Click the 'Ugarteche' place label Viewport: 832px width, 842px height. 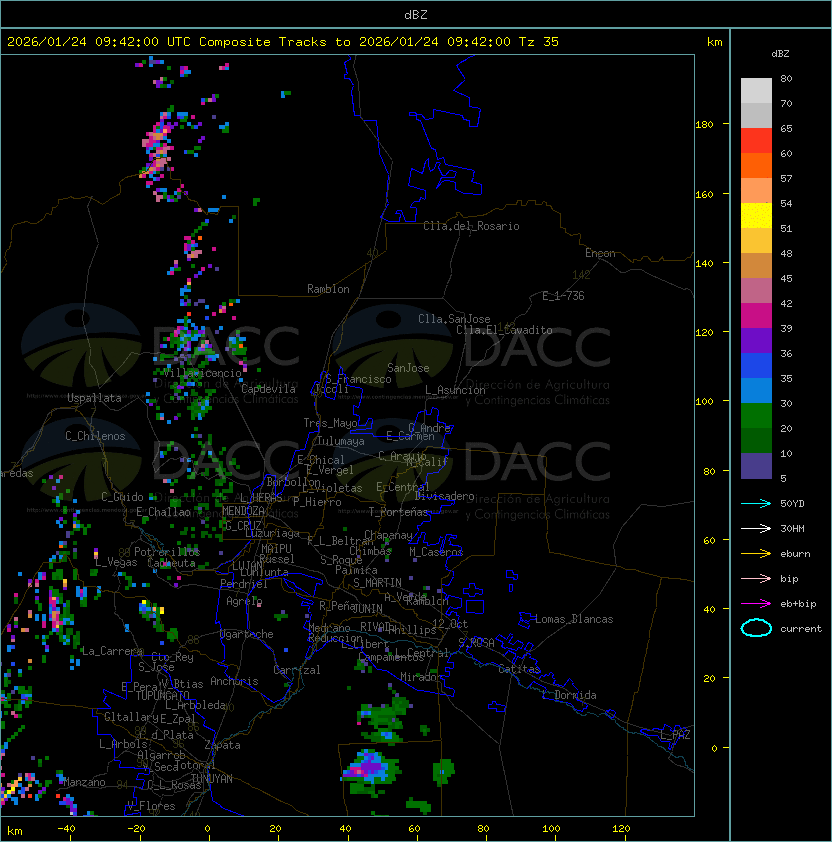pyautogui.click(x=247, y=634)
